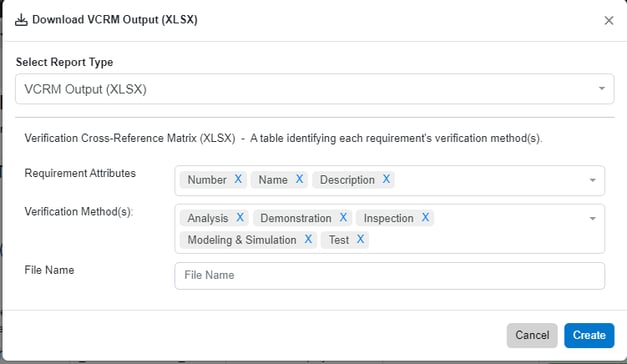This screenshot has height=364, width=627.
Task: Click the Verification Cross-Reference Matrix description text
Action: pyautogui.click(x=283, y=138)
